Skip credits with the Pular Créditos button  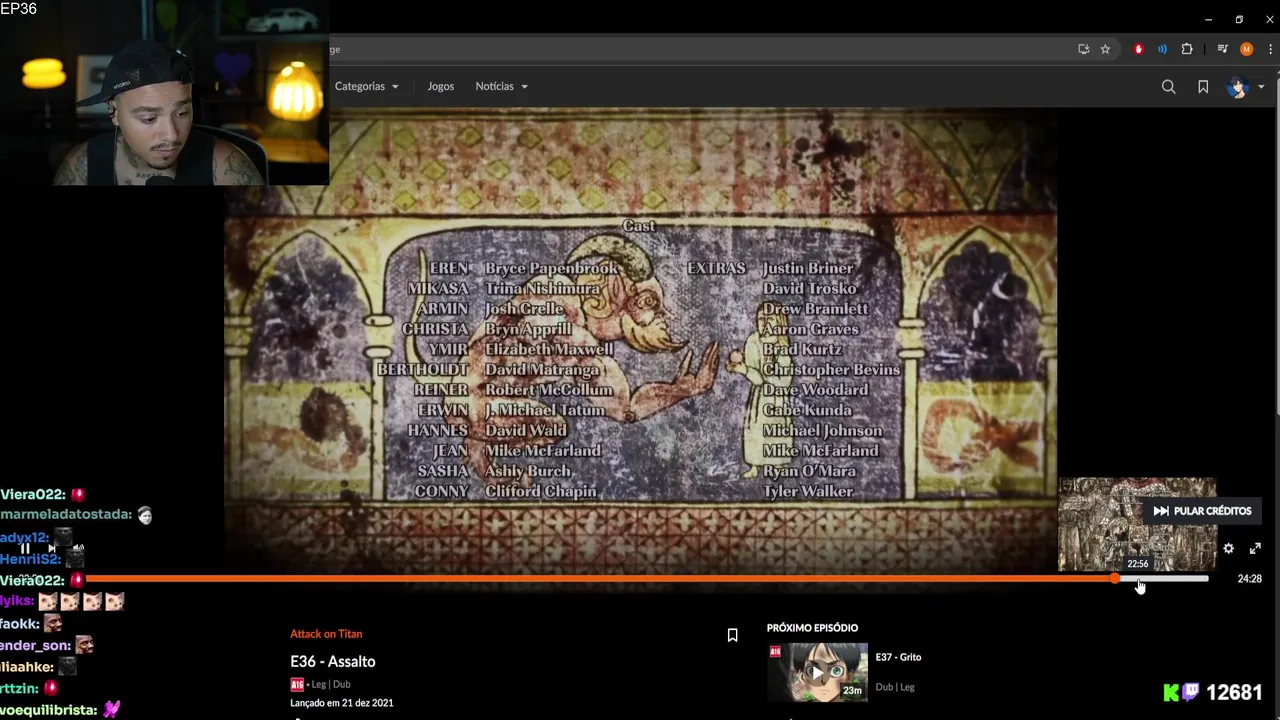click(1202, 511)
